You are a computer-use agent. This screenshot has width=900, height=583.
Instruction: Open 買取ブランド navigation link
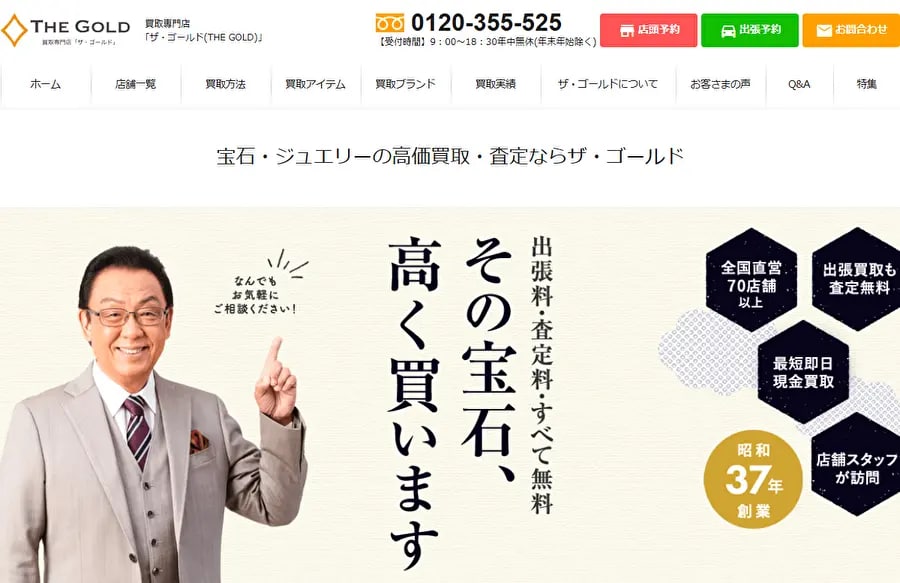point(406,84)
